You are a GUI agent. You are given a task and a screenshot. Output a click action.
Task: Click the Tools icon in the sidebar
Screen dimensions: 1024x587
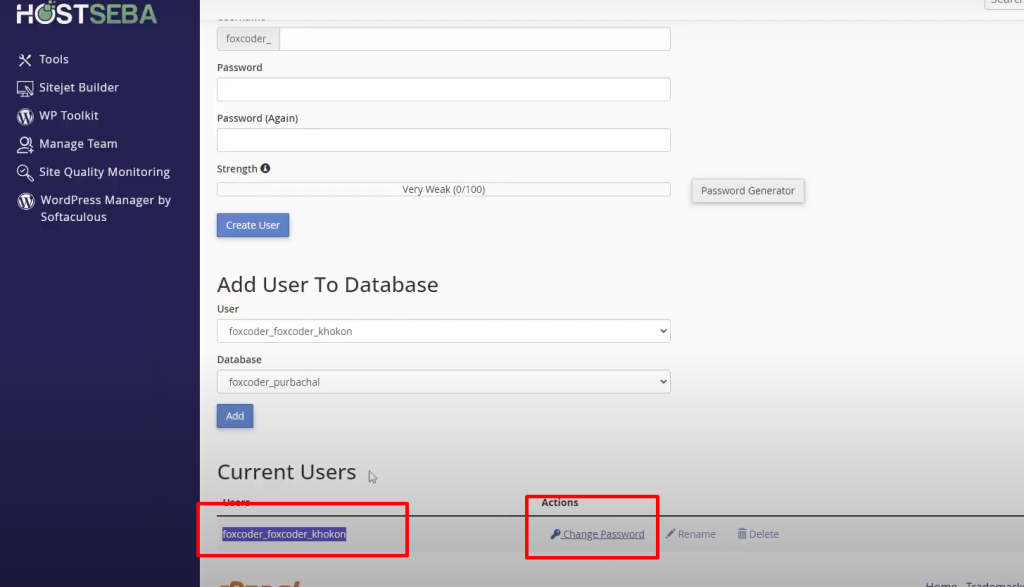point(23,59)
